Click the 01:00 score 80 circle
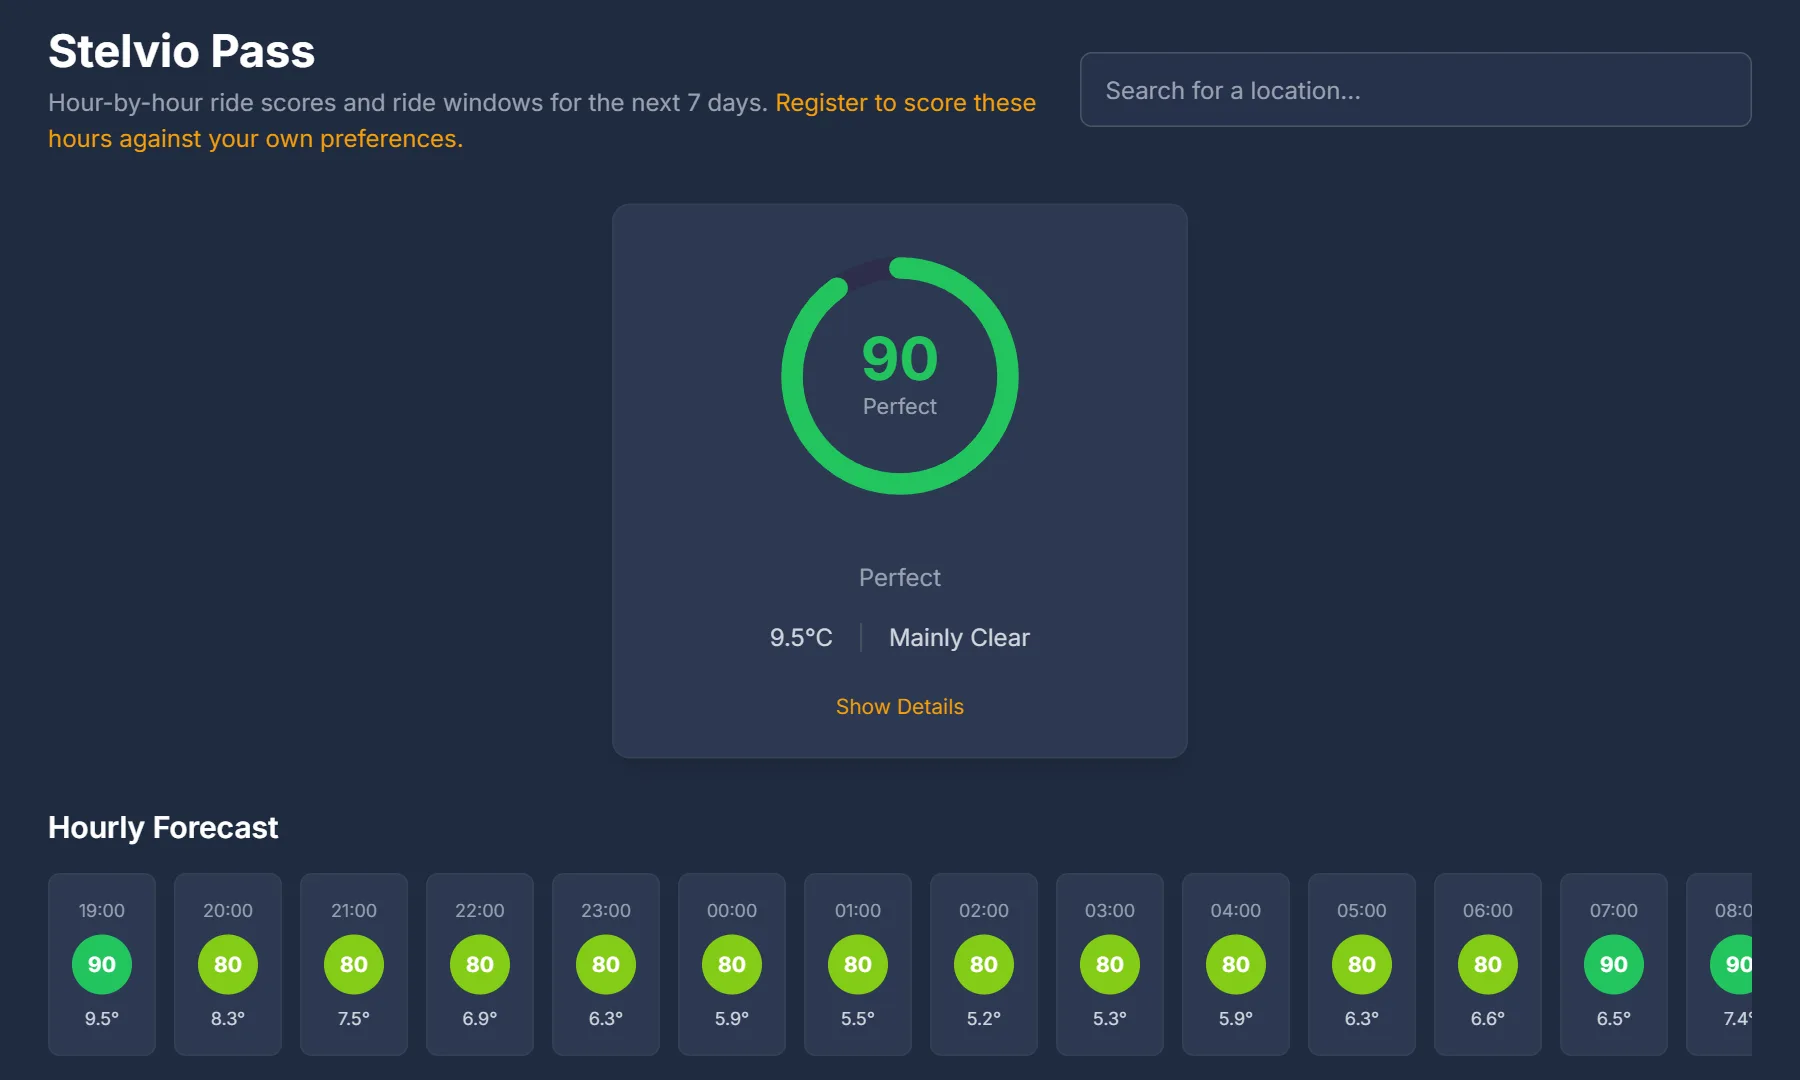Screen dimensions: 1800x1080 858,964
